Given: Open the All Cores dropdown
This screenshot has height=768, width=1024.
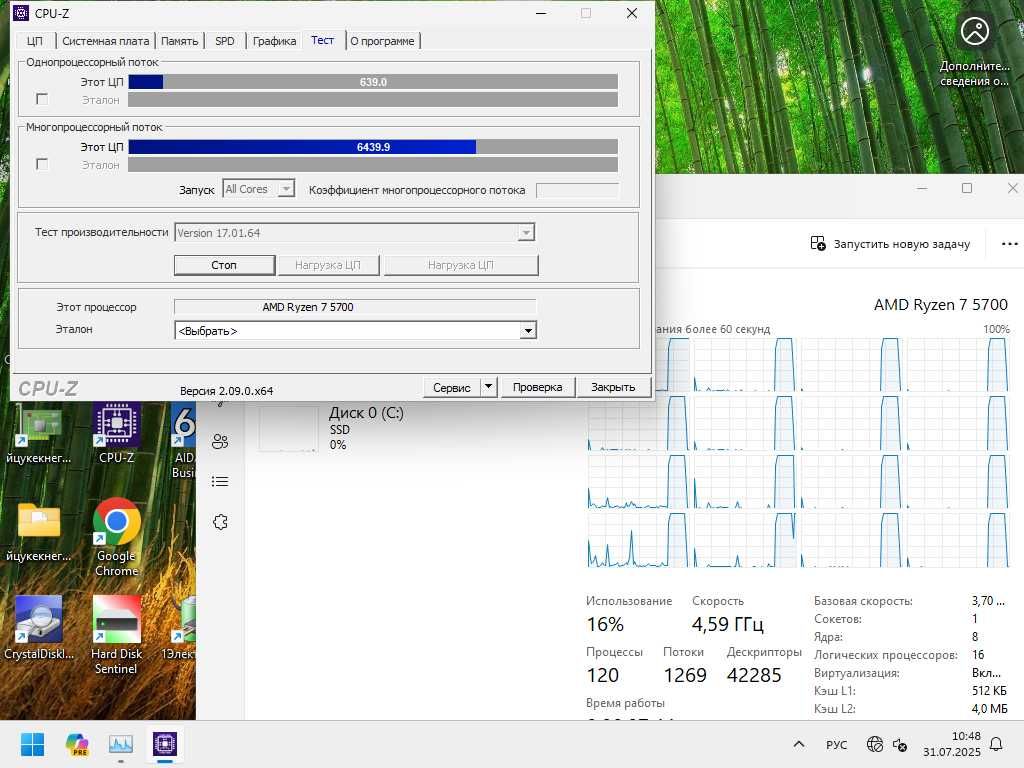Looking at the screenshot, I should pos(259,189).
